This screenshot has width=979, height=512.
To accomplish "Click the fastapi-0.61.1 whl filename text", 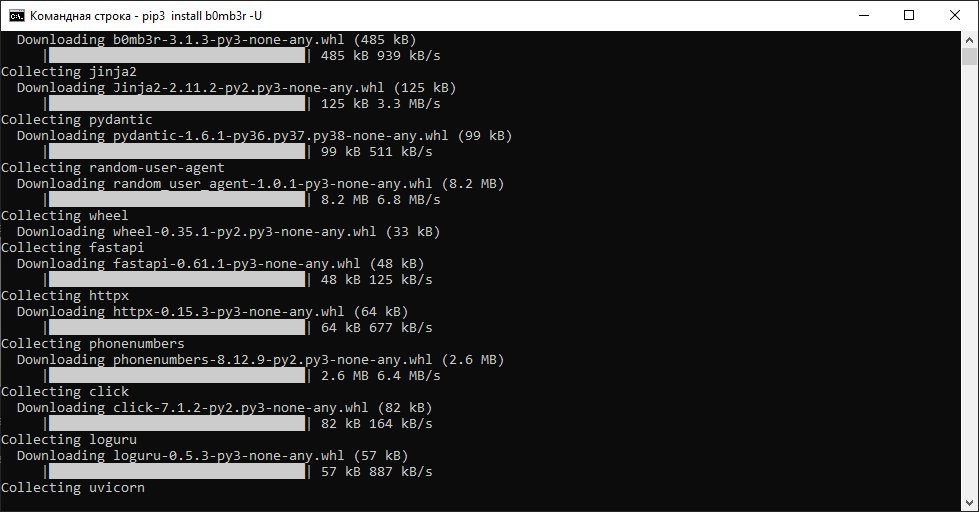I will [x=236, y=264].
